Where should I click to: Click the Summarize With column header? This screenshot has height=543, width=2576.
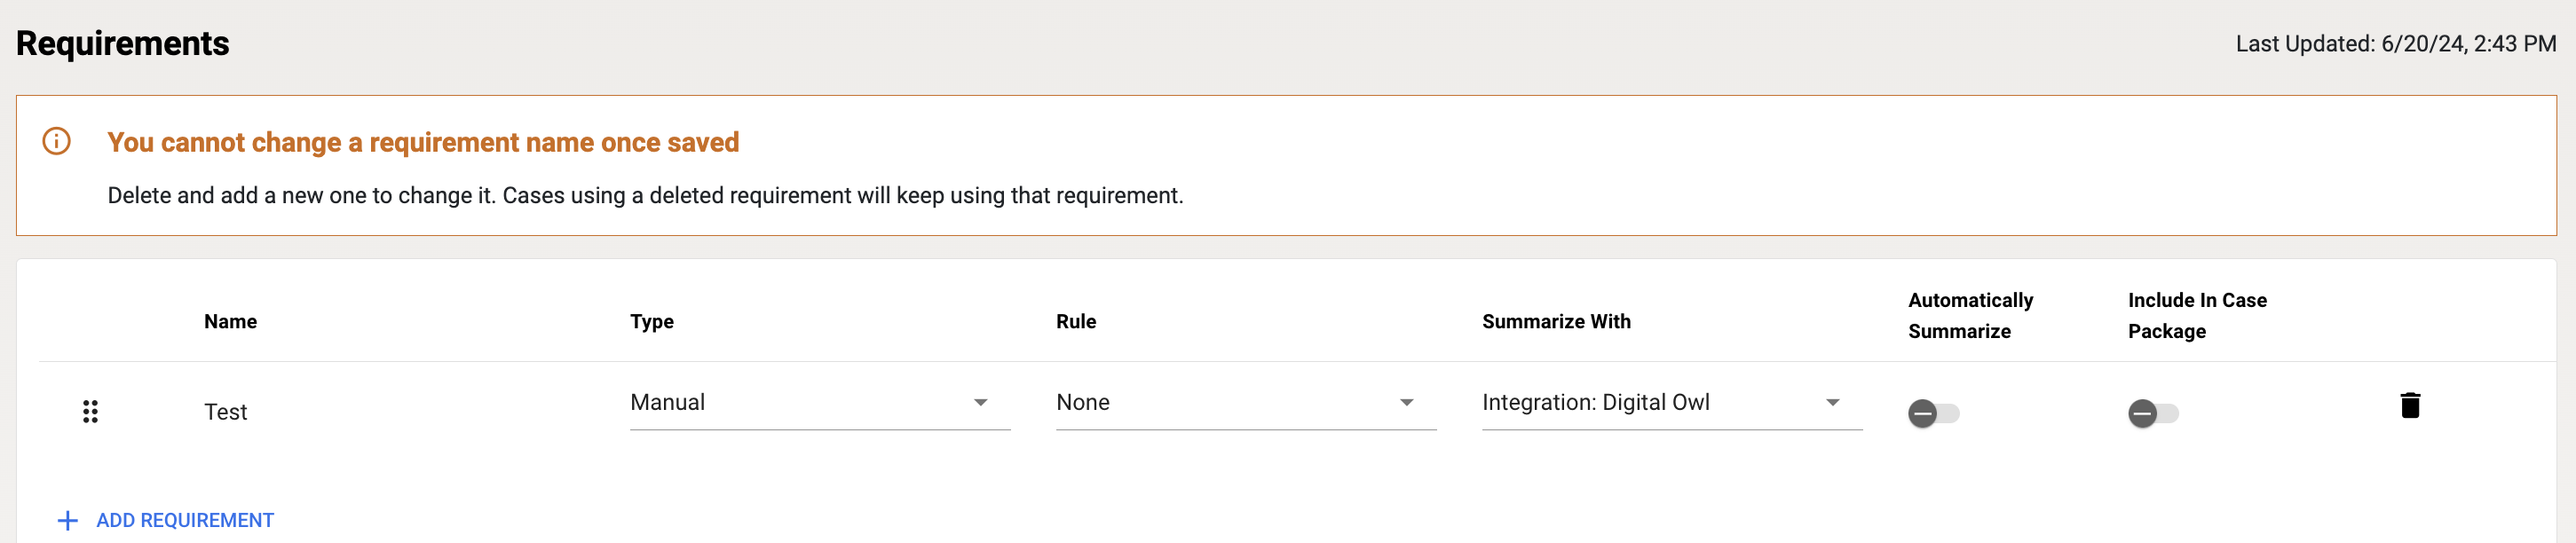[1556, 321]
